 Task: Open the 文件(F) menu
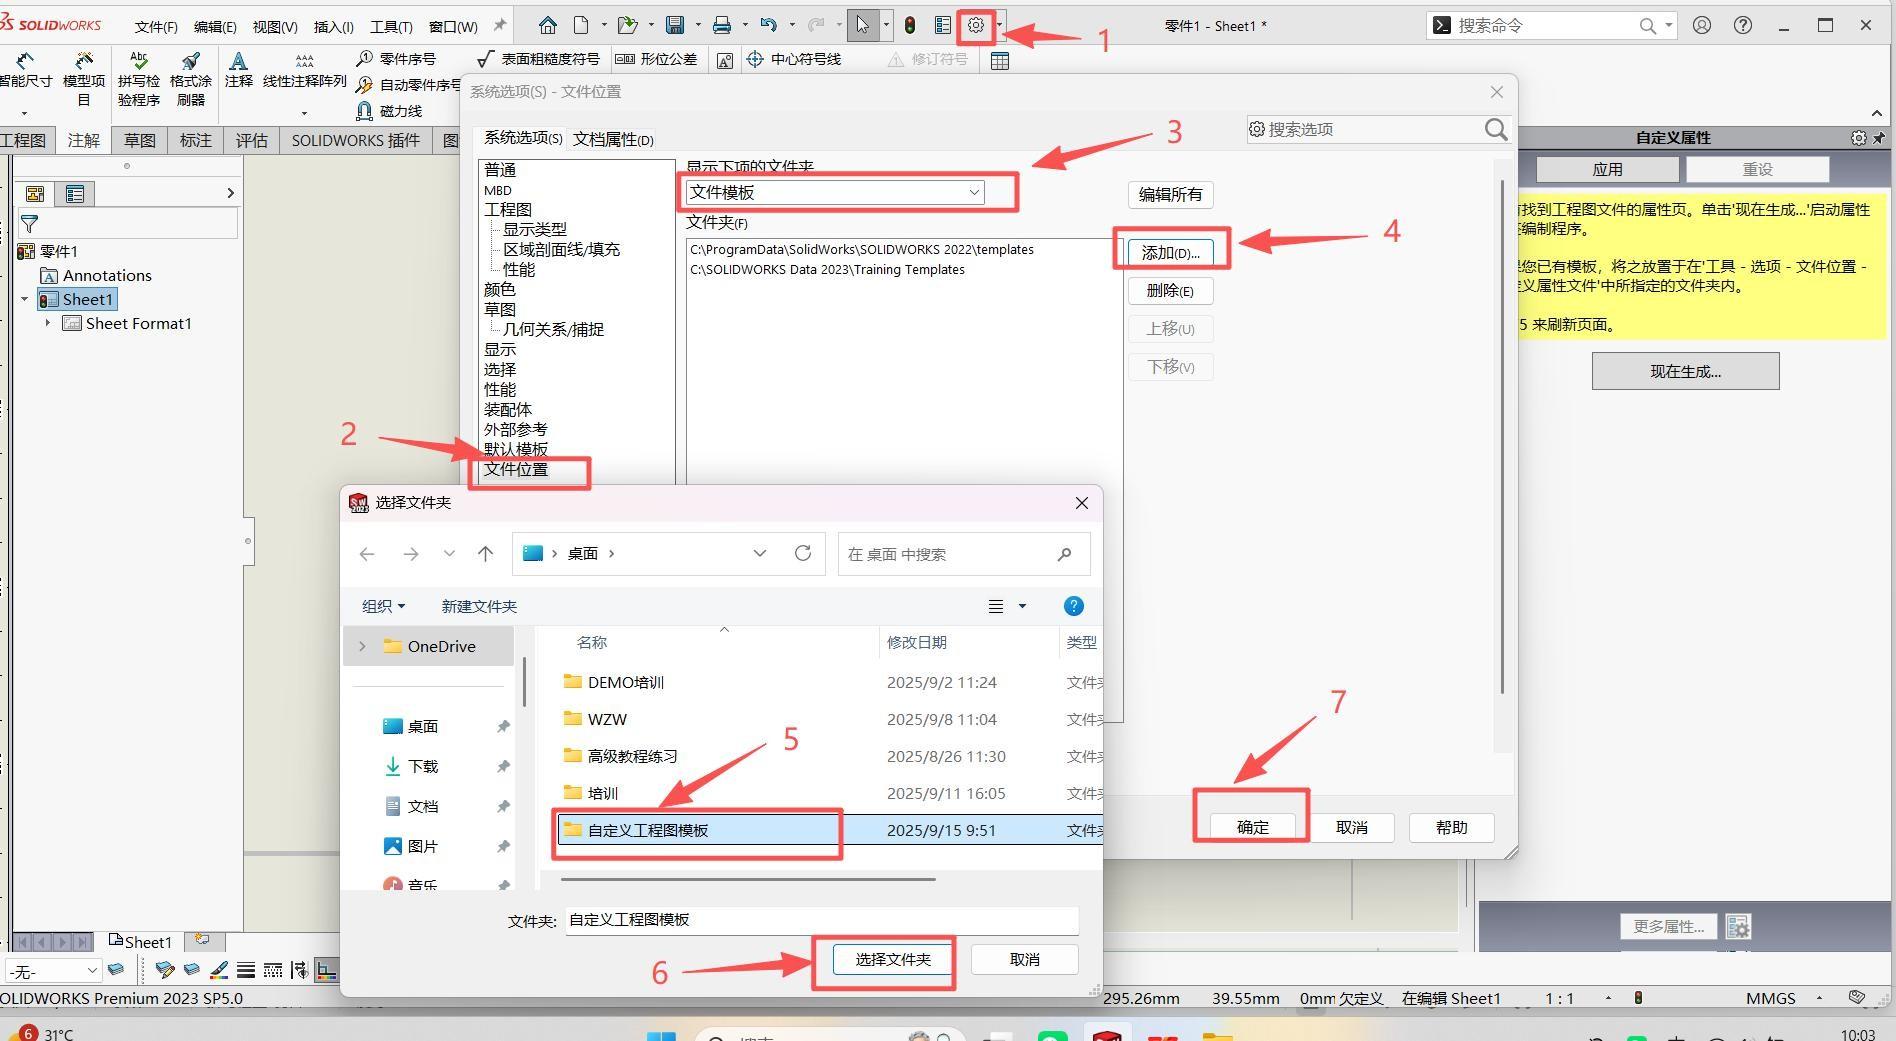(x=156, y=27)
